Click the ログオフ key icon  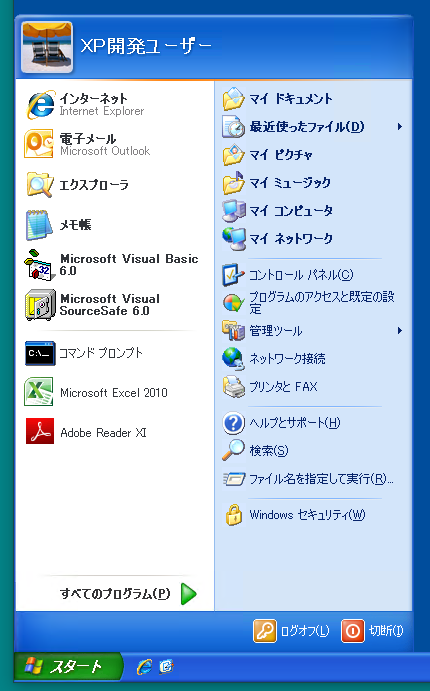coord(265,631)
